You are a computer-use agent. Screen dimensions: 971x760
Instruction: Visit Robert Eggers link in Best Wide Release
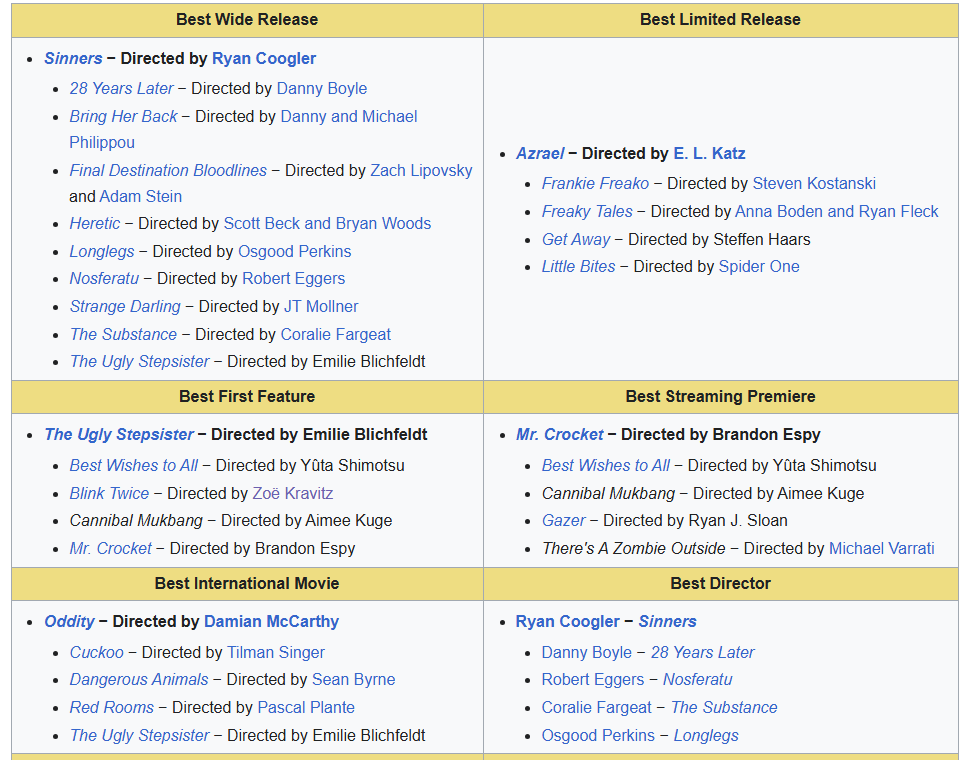click(x=294, y=279)
